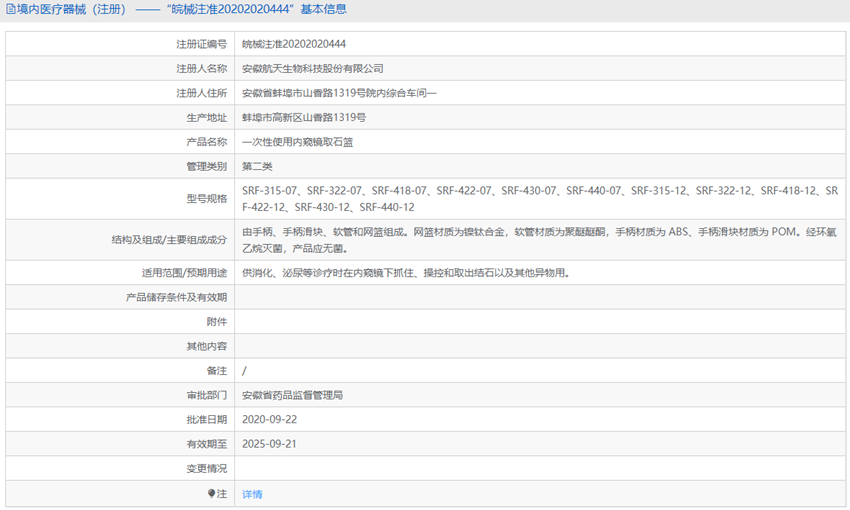Viewport: 850px width, 510px height.
Task: Select approval date 2020-09-22
Action: (x=269, y=419)
